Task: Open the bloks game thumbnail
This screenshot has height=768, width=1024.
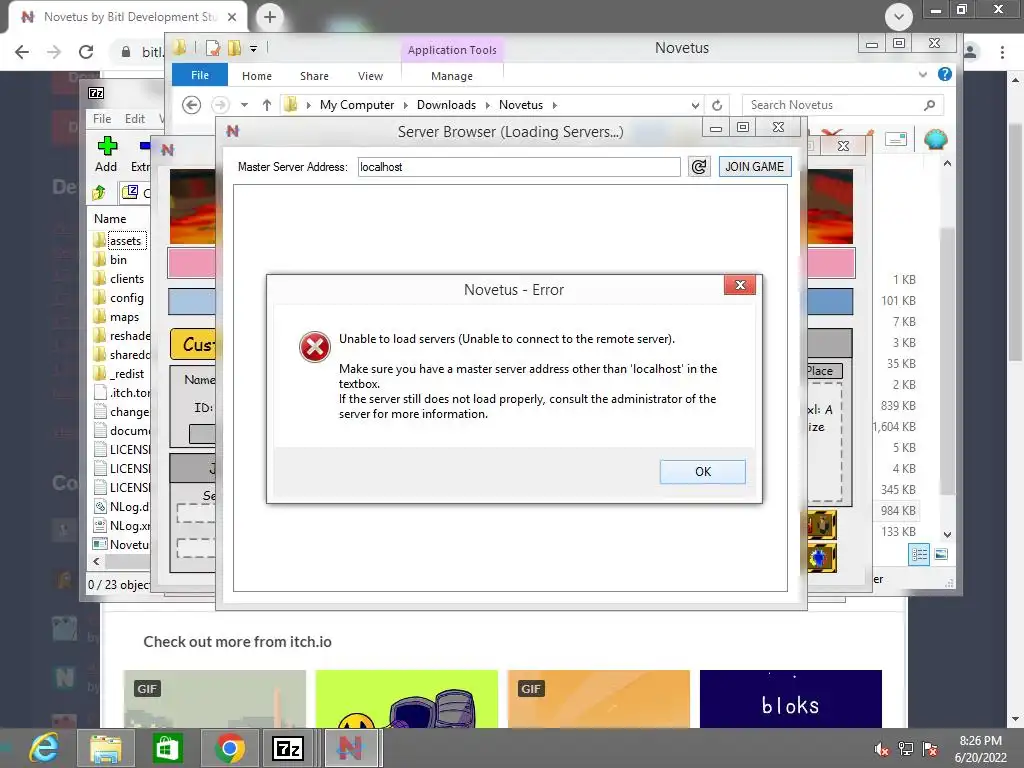Action: [790, 699]
